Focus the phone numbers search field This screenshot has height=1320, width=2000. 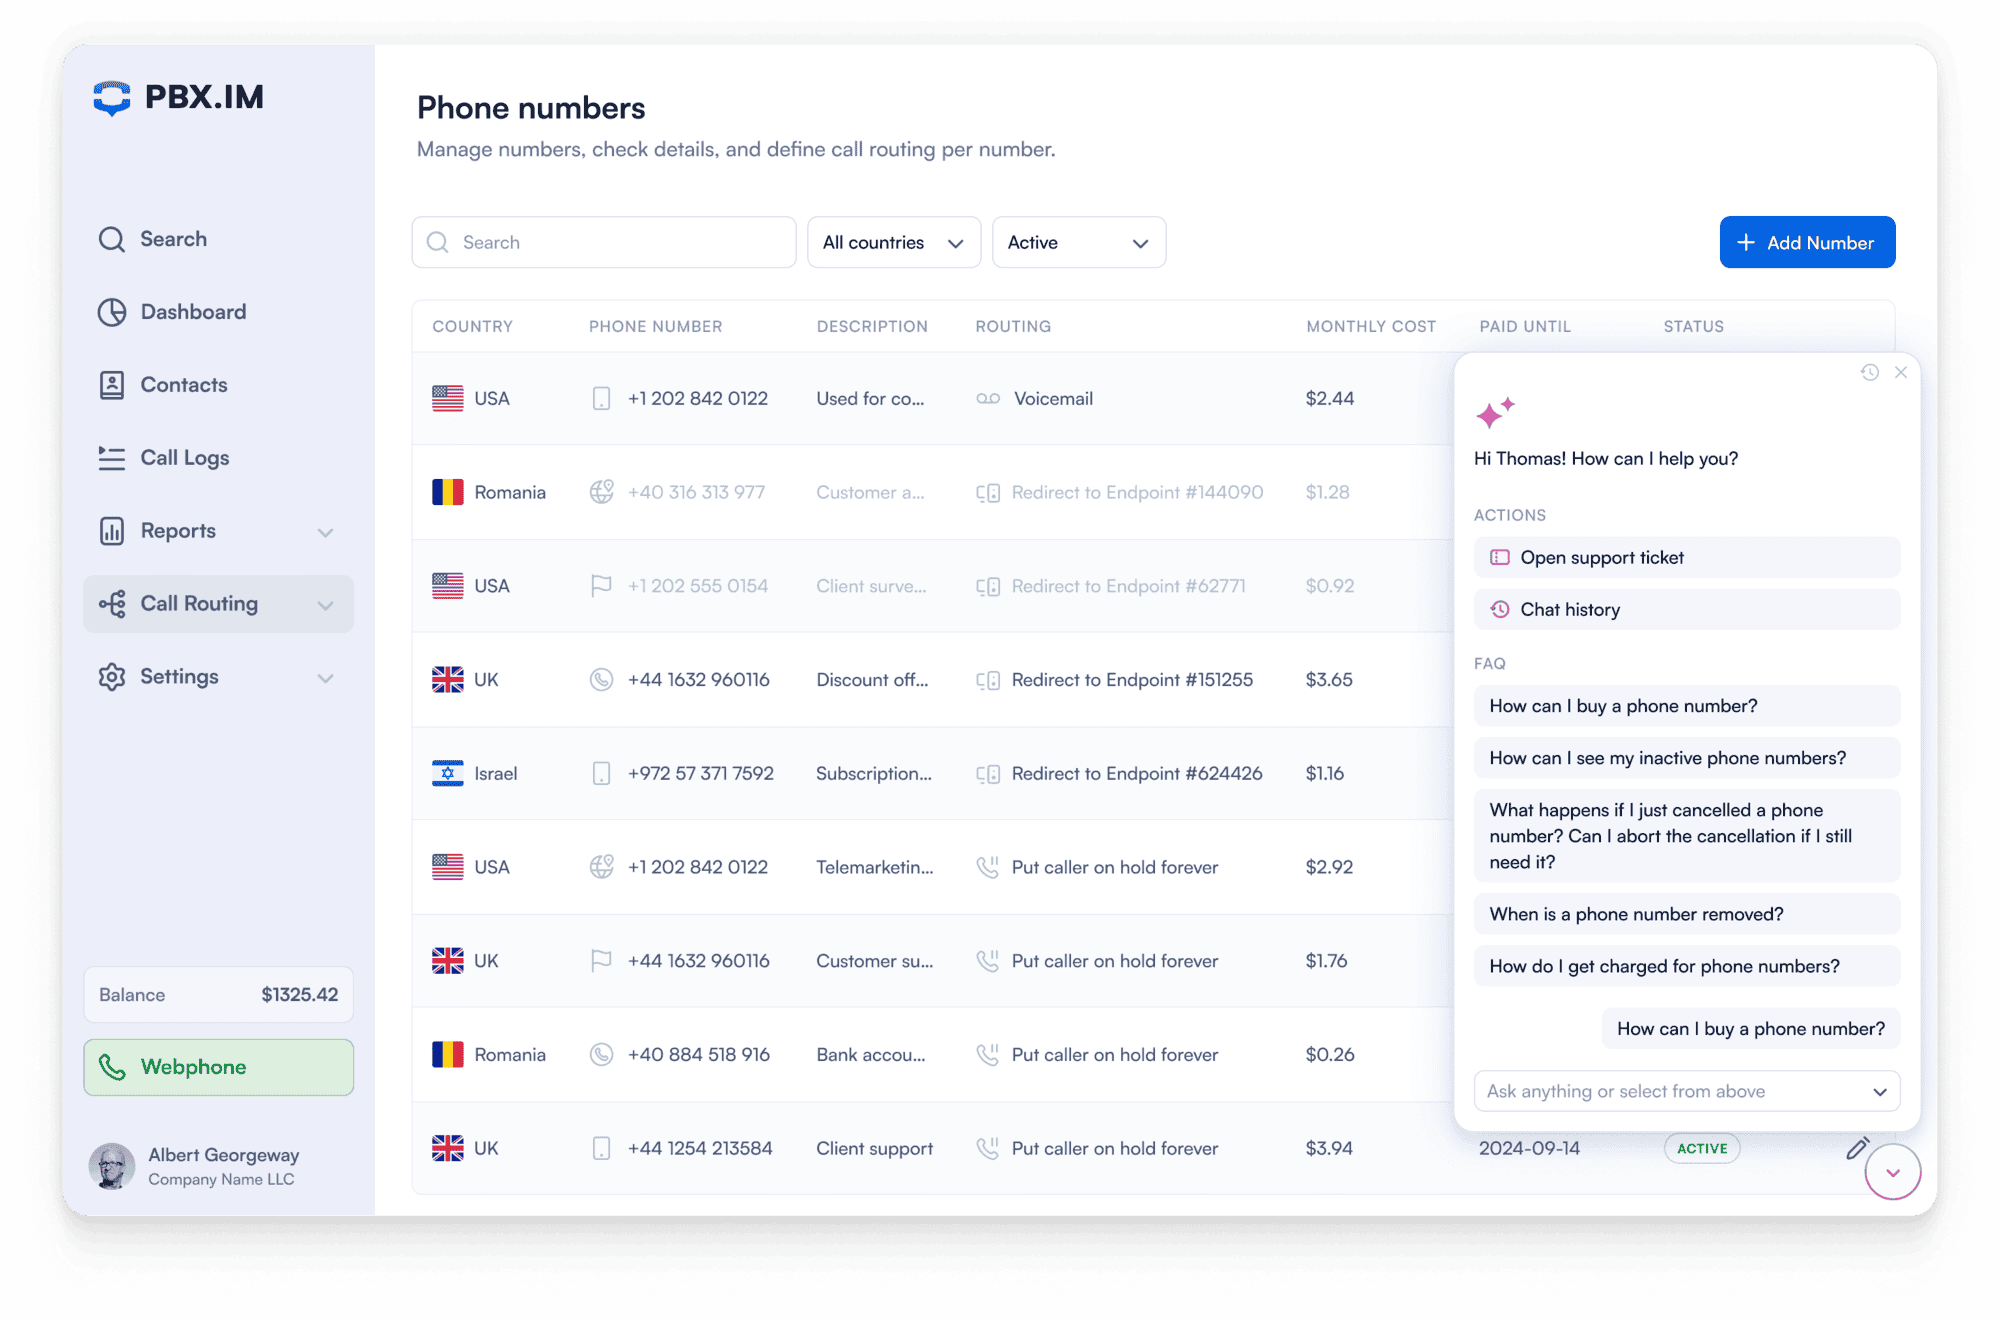[604, 242]
